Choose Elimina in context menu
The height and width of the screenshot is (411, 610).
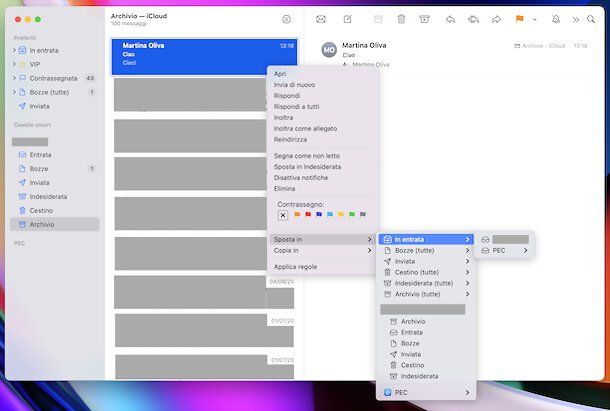[322, 188]
